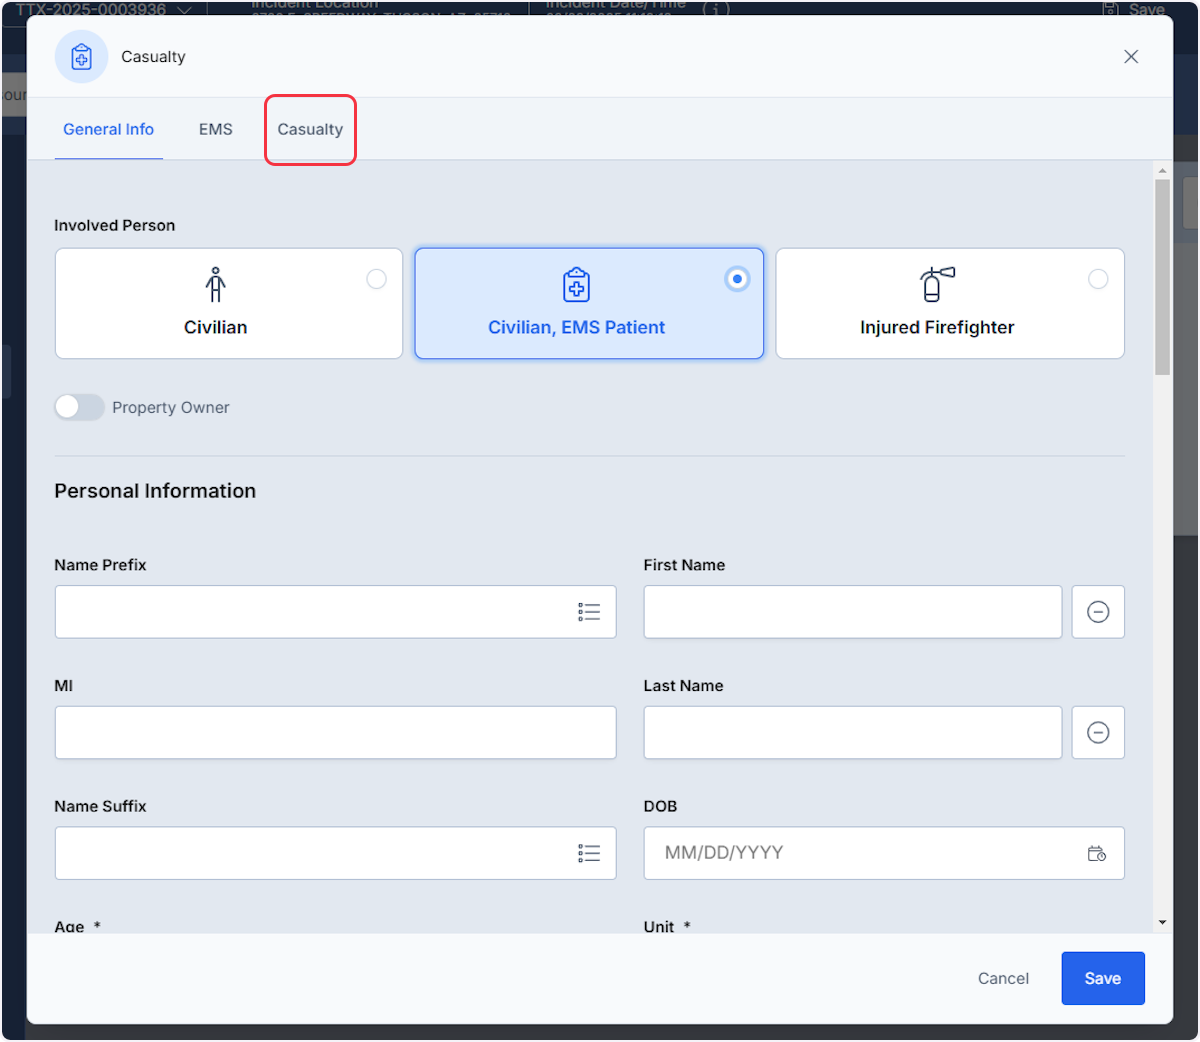Image resolution: width=1200 pixels, height=1042 pixels.
Task: Click the Personal Information heading
Action: point(155,491)
